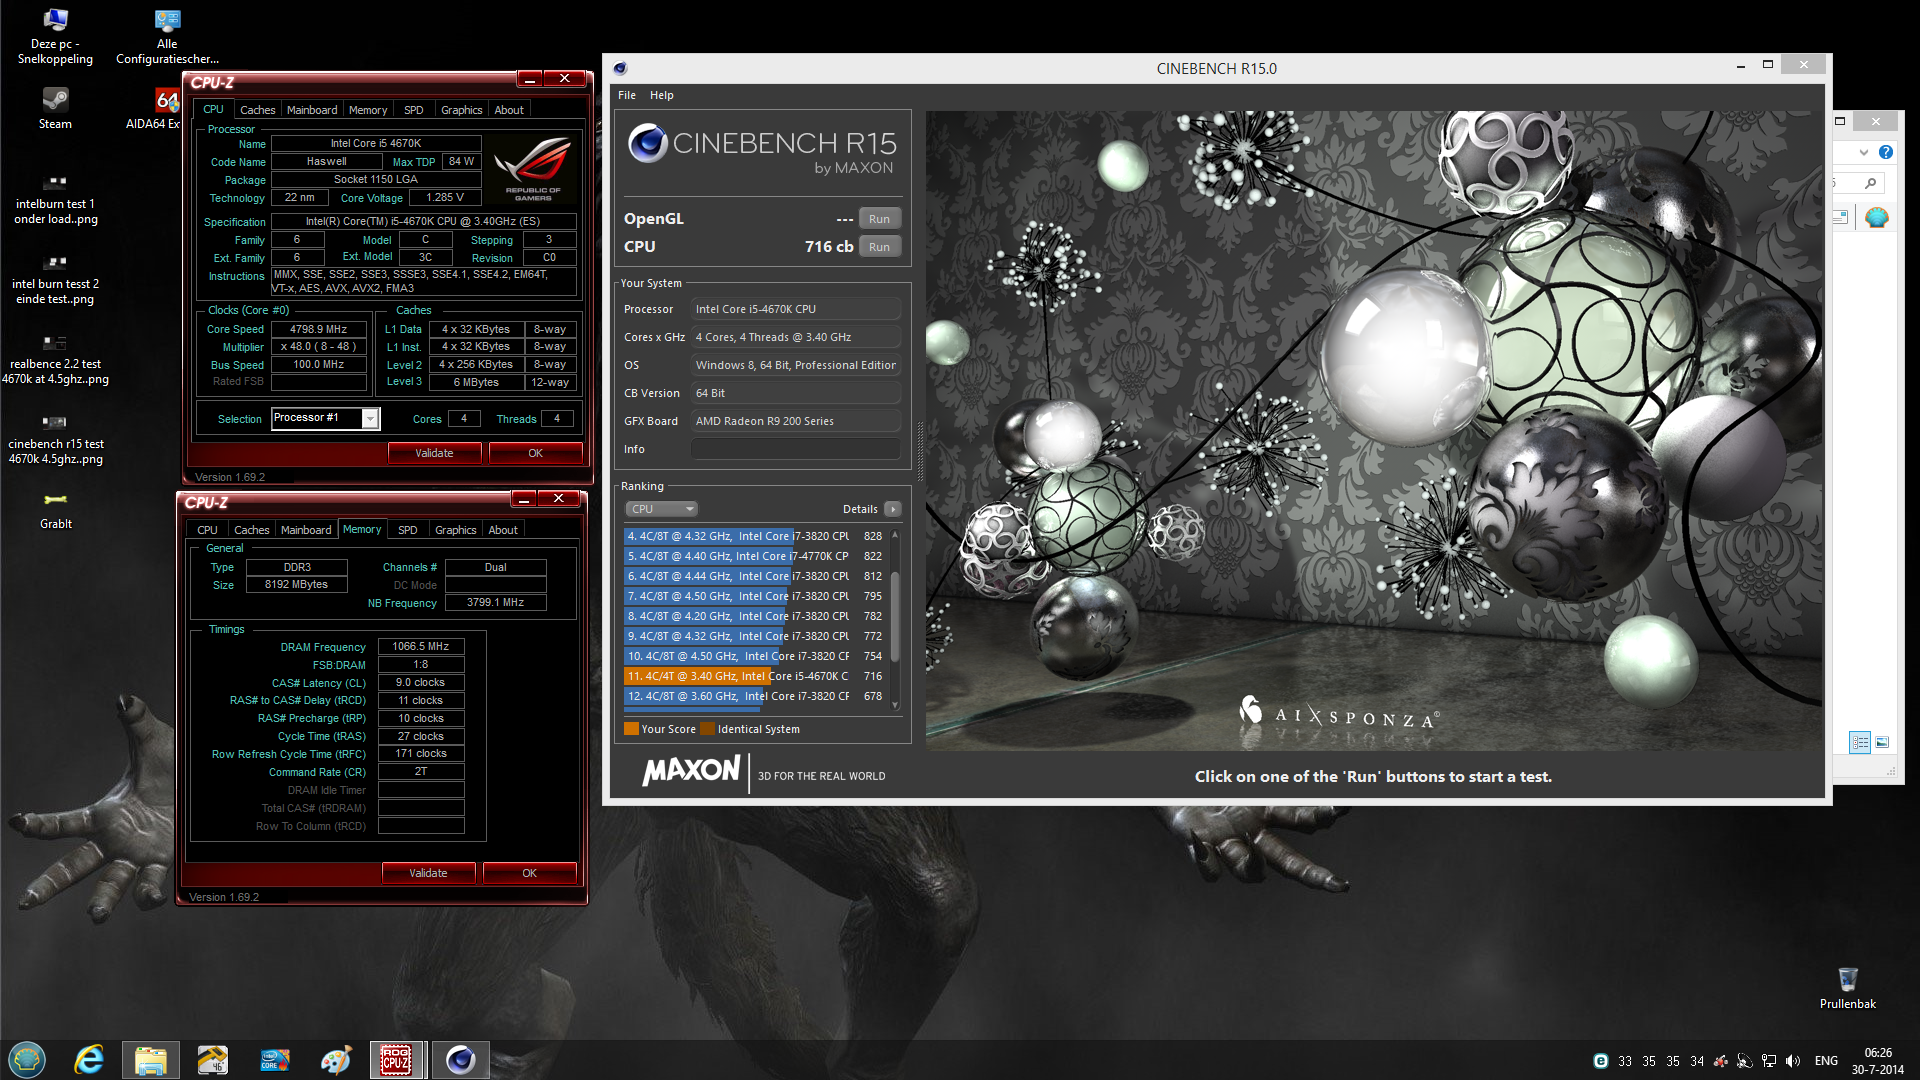Open the Processor #1 selection dropdown
This screenshot has width=1920, height=1080.
coord(370,419)
